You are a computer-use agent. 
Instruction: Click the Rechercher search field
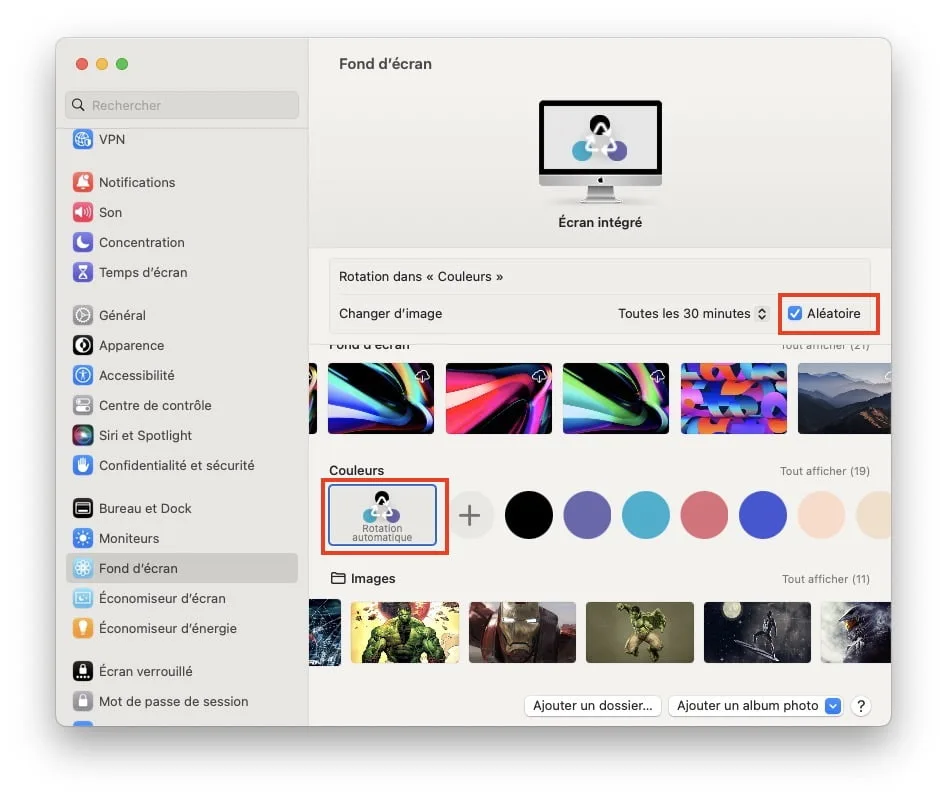point(182,105)
